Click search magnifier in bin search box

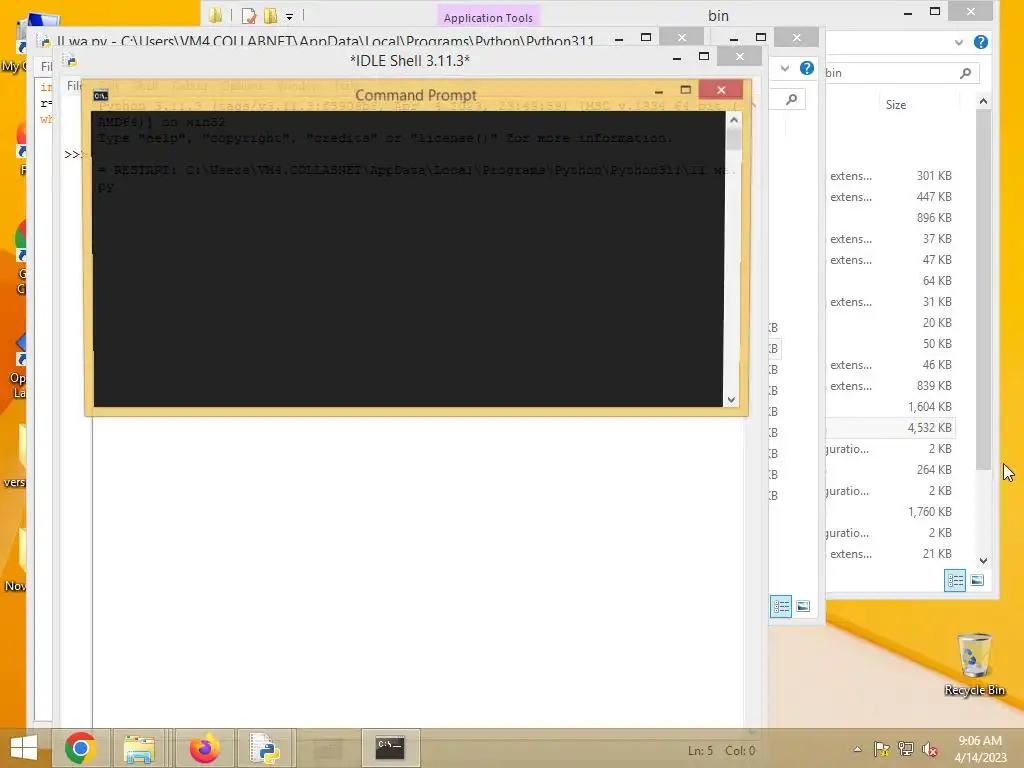pos(966,73)
